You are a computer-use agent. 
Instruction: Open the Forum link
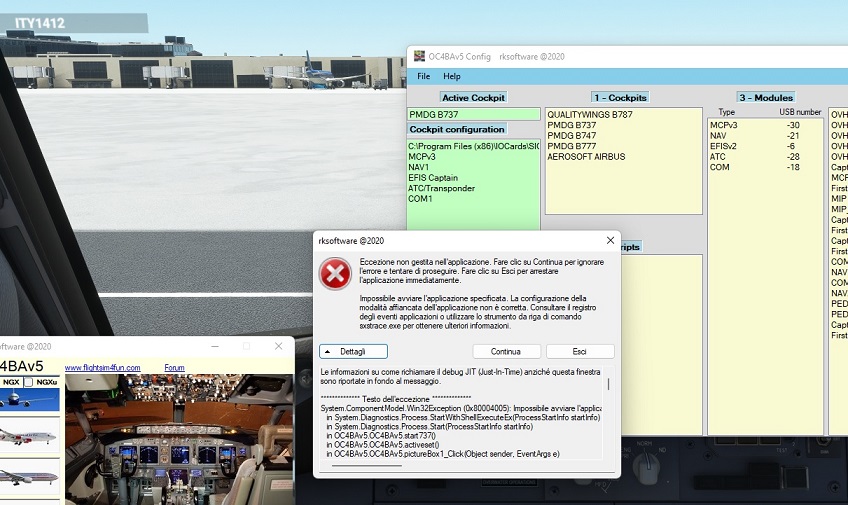174,368
